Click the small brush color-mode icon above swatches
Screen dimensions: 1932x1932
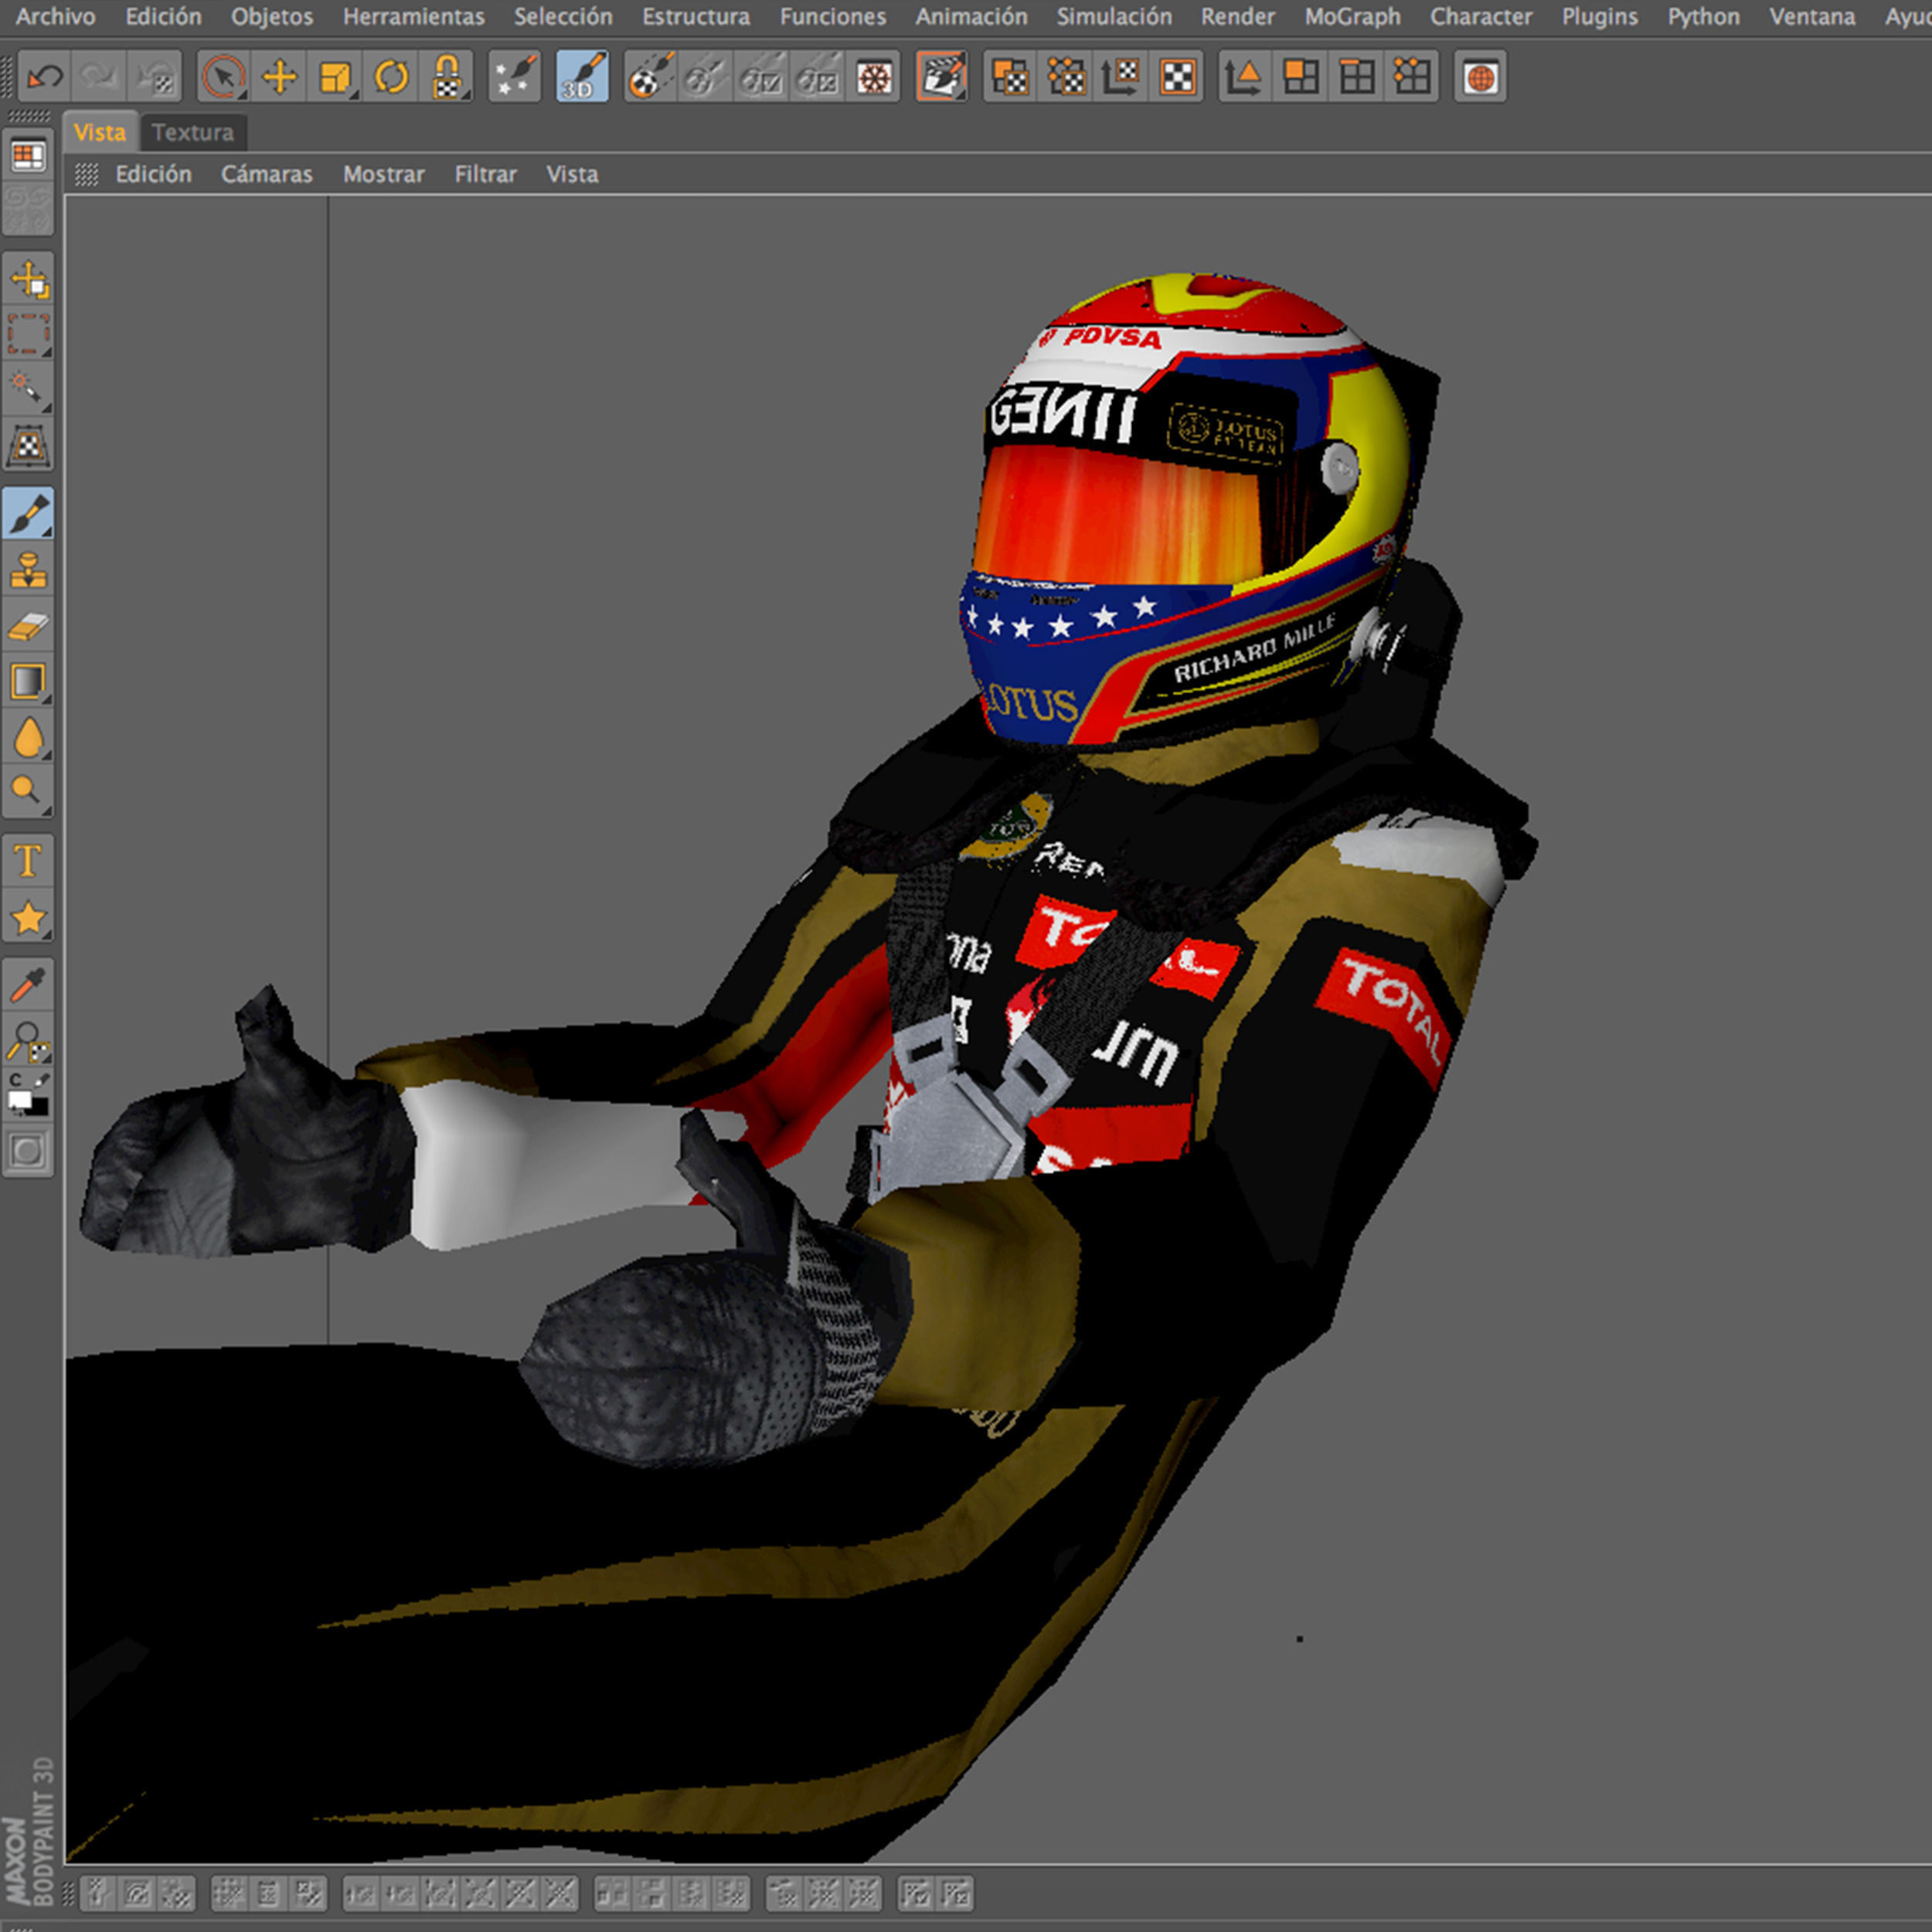41,1080
